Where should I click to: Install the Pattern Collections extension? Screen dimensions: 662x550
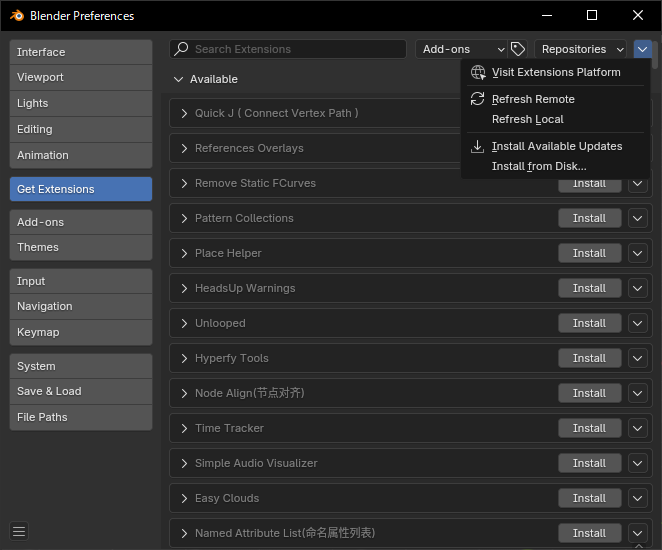[589, 218]
